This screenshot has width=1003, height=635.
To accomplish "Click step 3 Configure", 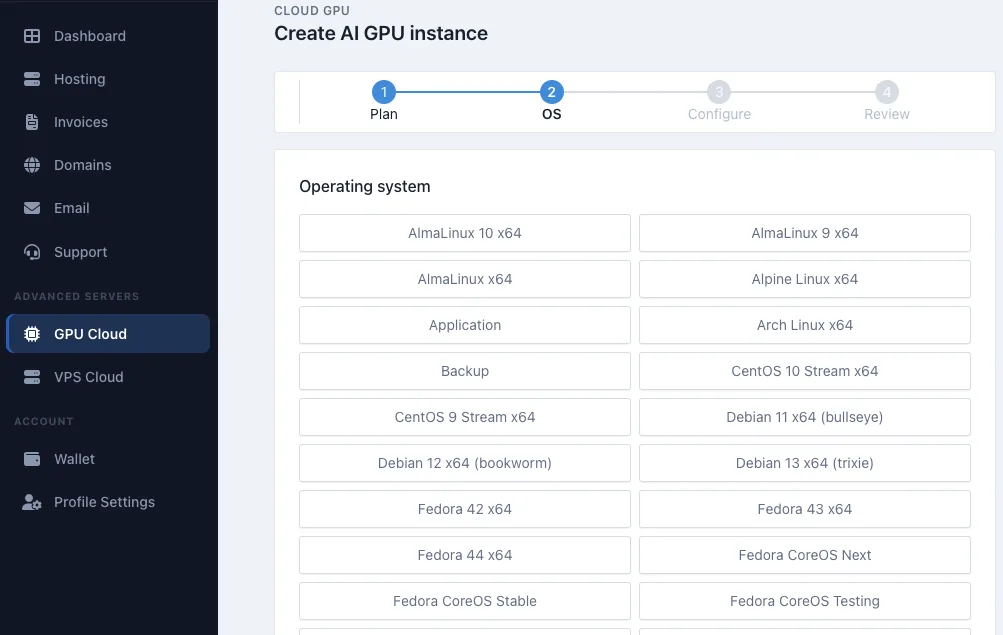I will click(719, 92).
